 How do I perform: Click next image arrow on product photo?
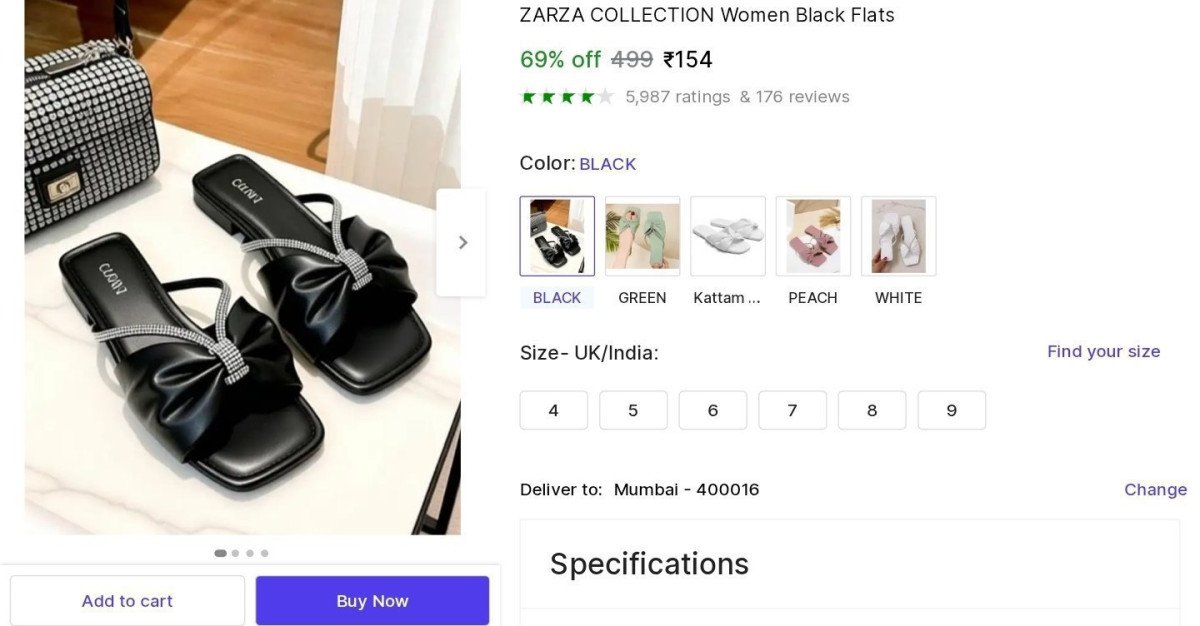pyautogui.click(x=461, y=242)
